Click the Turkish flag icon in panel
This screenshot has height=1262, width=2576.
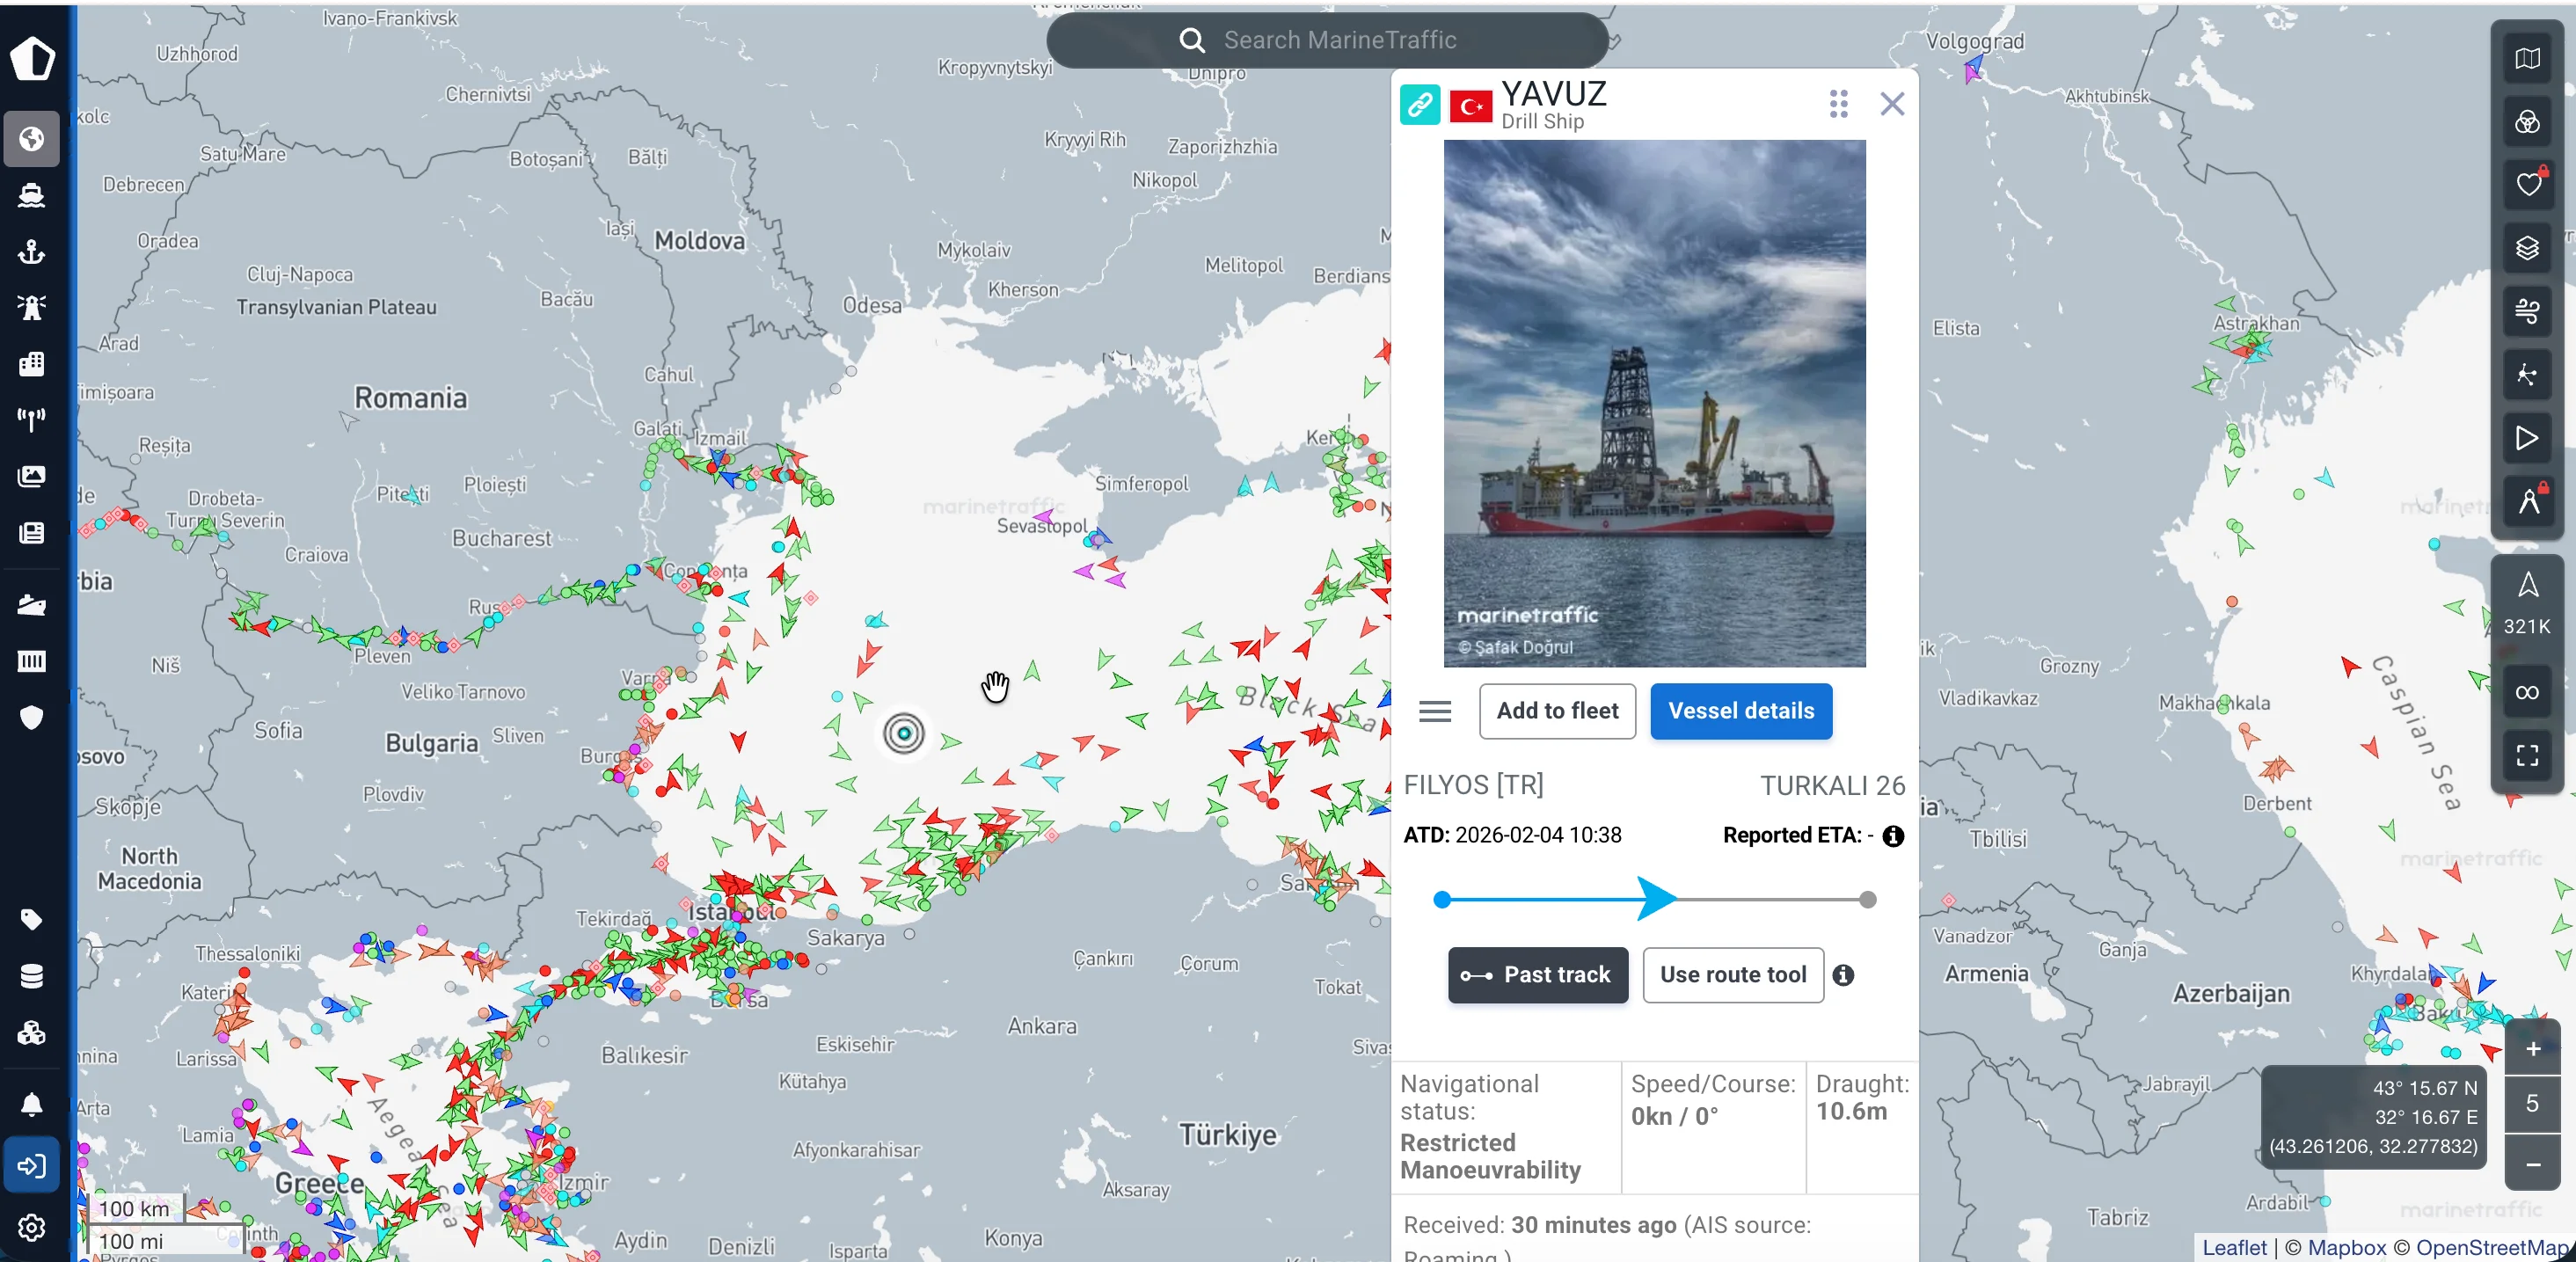tap(1471, 105)
